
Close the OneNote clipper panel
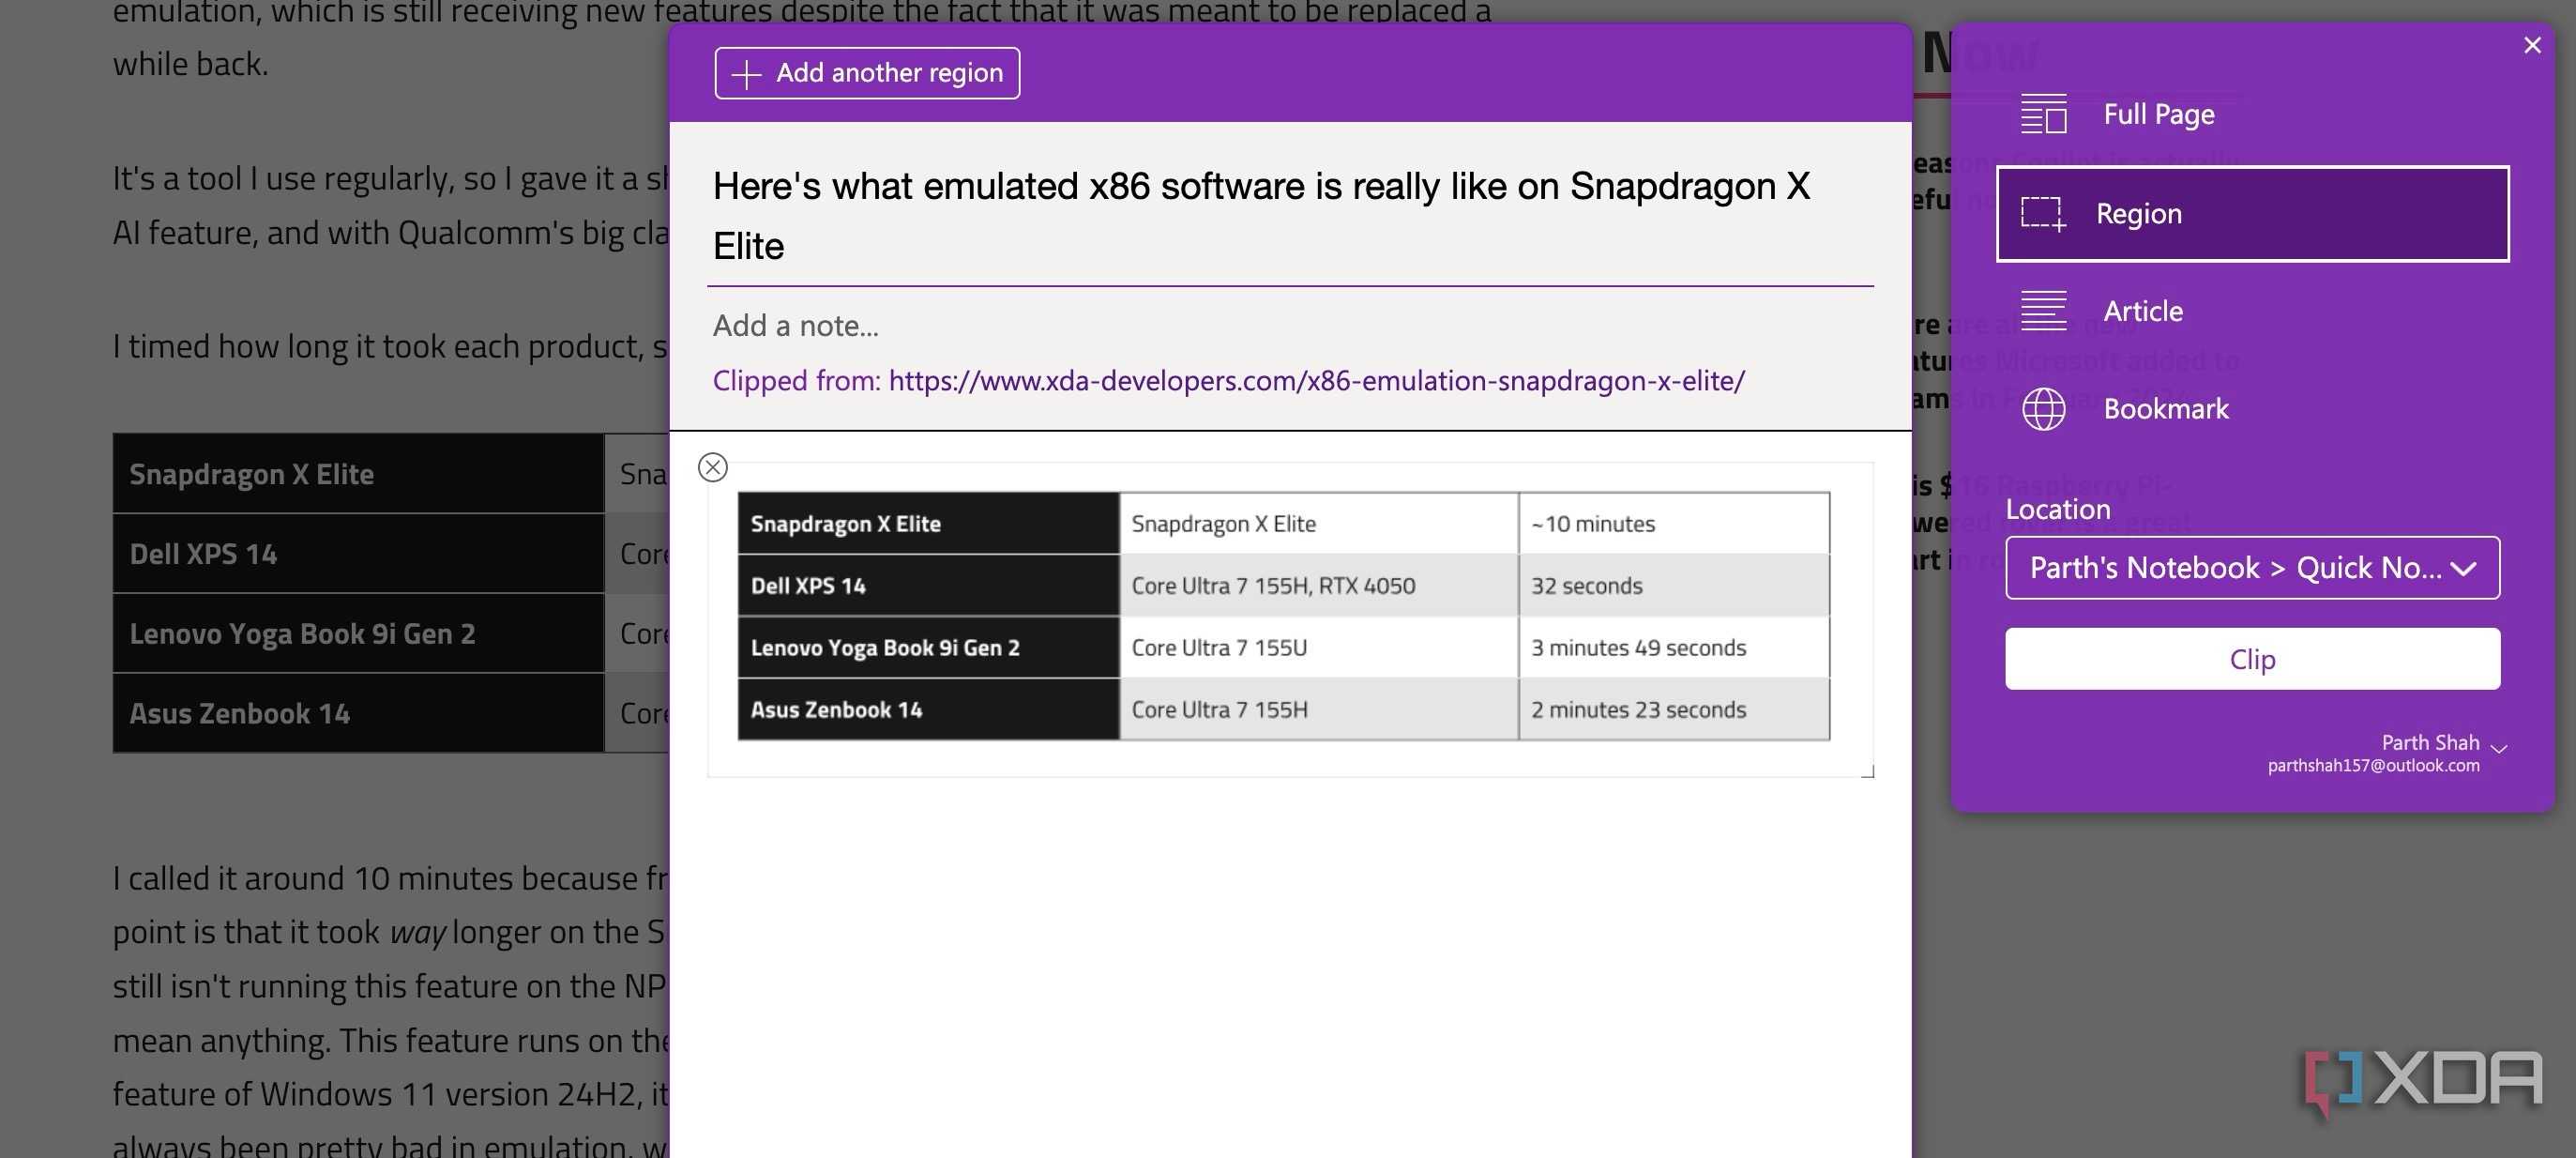click(2532, 45)
